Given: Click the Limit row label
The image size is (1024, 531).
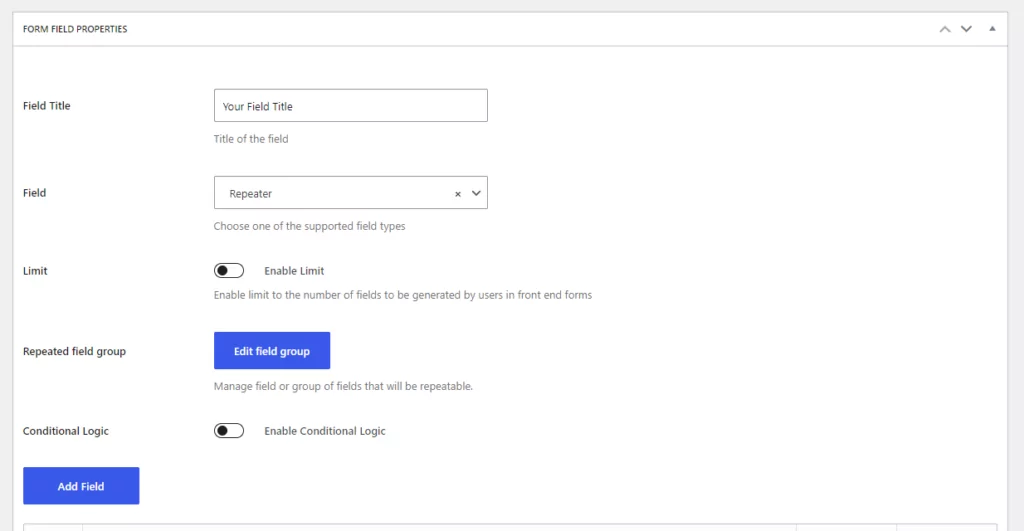Looking at the screenshot, I should 35,271.
